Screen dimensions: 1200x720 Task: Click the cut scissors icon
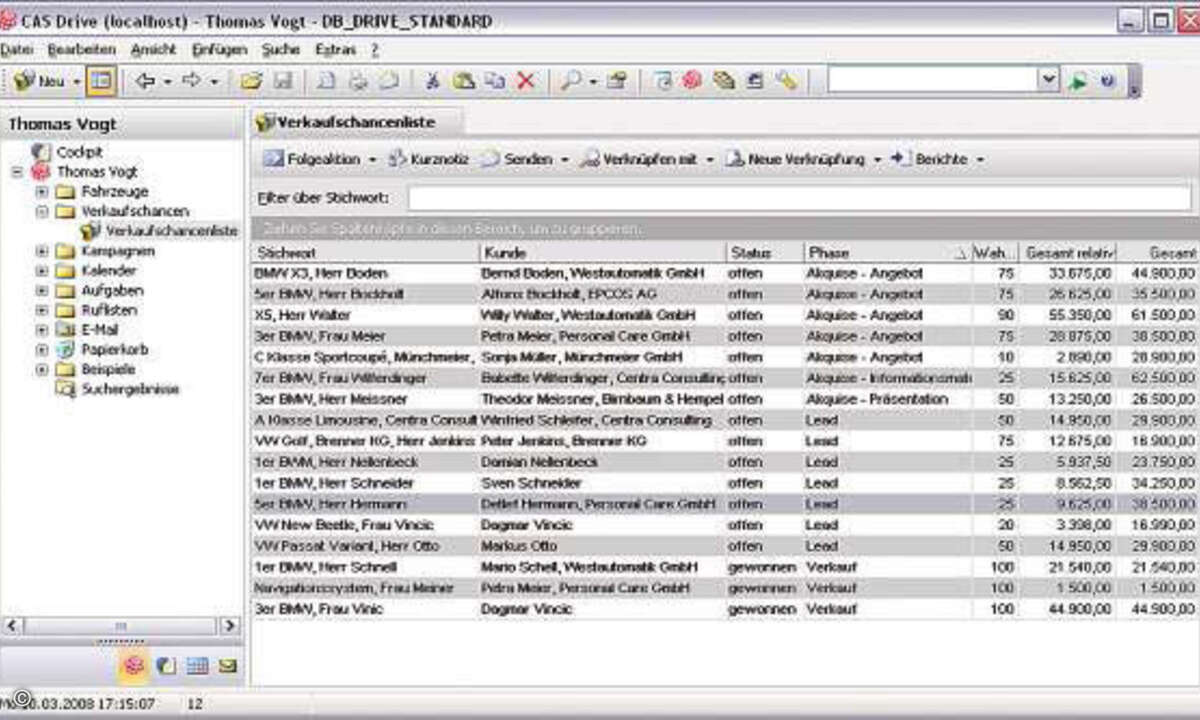pyautogui.click(x=433, y=82)
